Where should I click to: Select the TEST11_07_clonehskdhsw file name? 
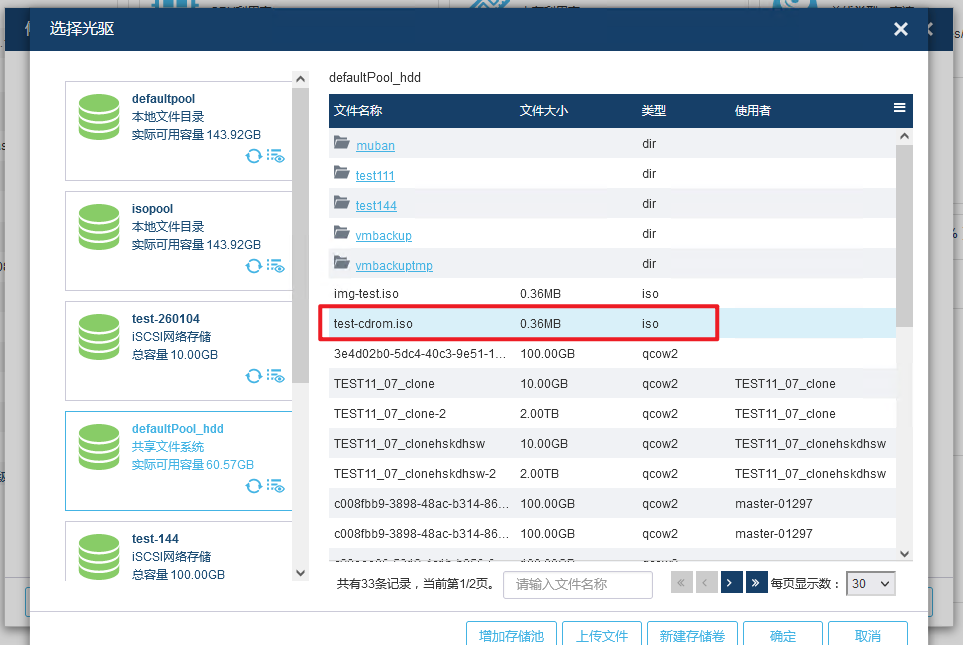(x=409, y=444)
